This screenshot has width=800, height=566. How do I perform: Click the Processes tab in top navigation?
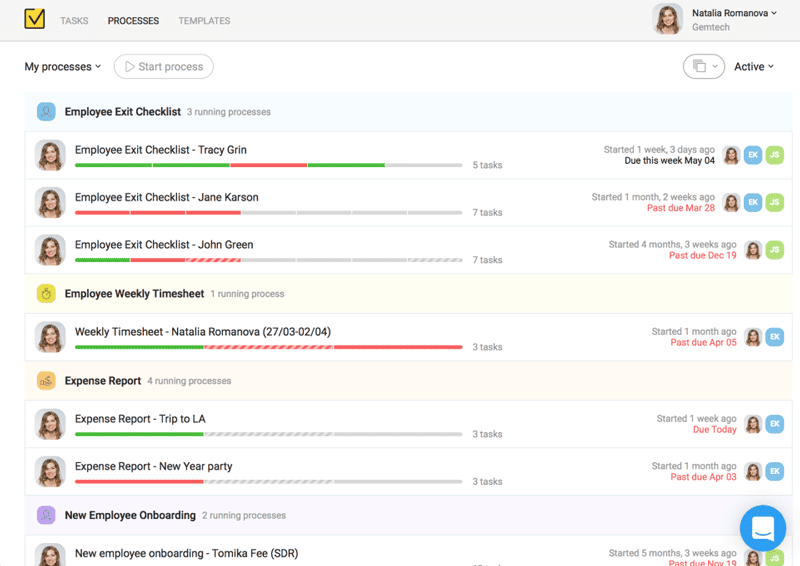click(133, 21)
